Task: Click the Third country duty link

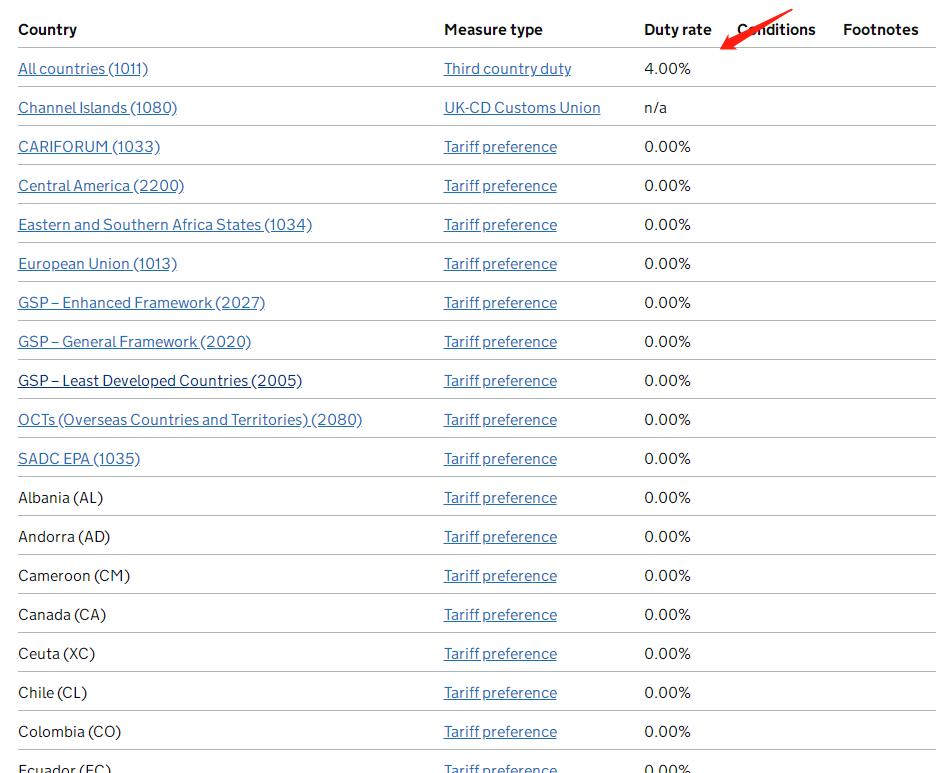Action: tap(508, 69)
